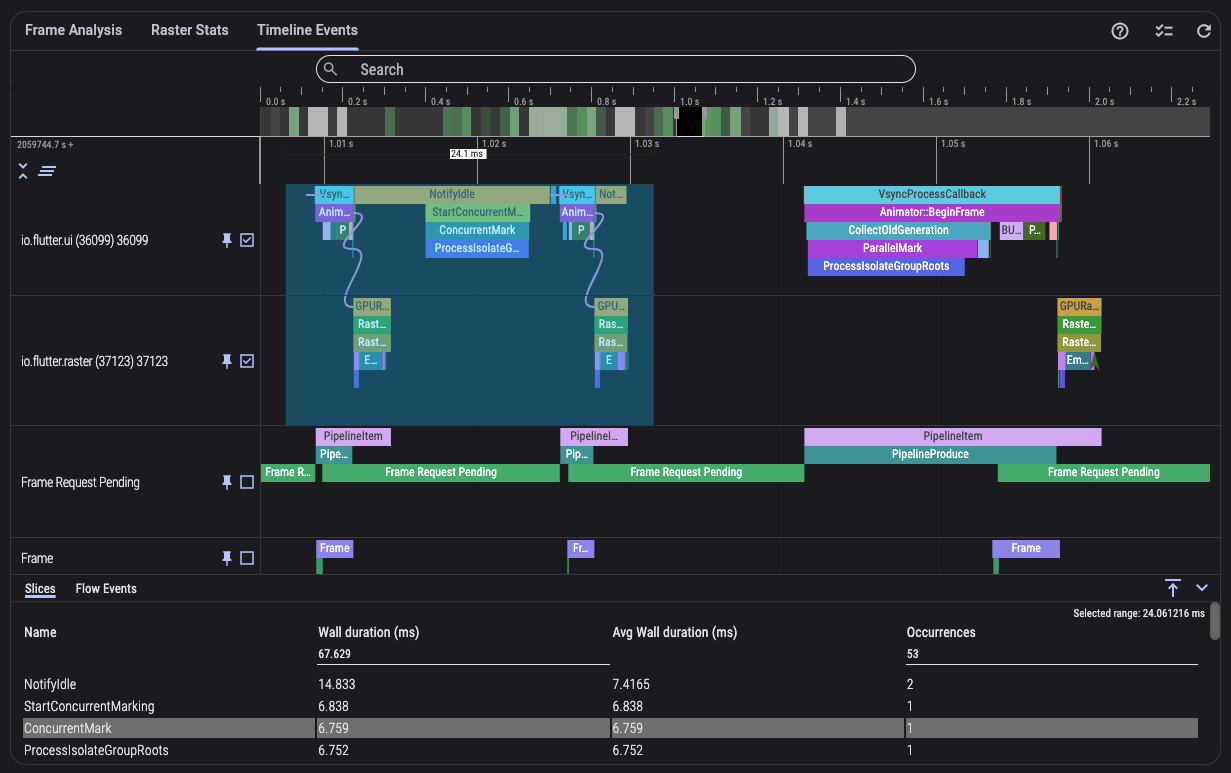Screen dimensions: 1231x773
Task: Select the Timeline Events tab
Action: tap(307, 30)
